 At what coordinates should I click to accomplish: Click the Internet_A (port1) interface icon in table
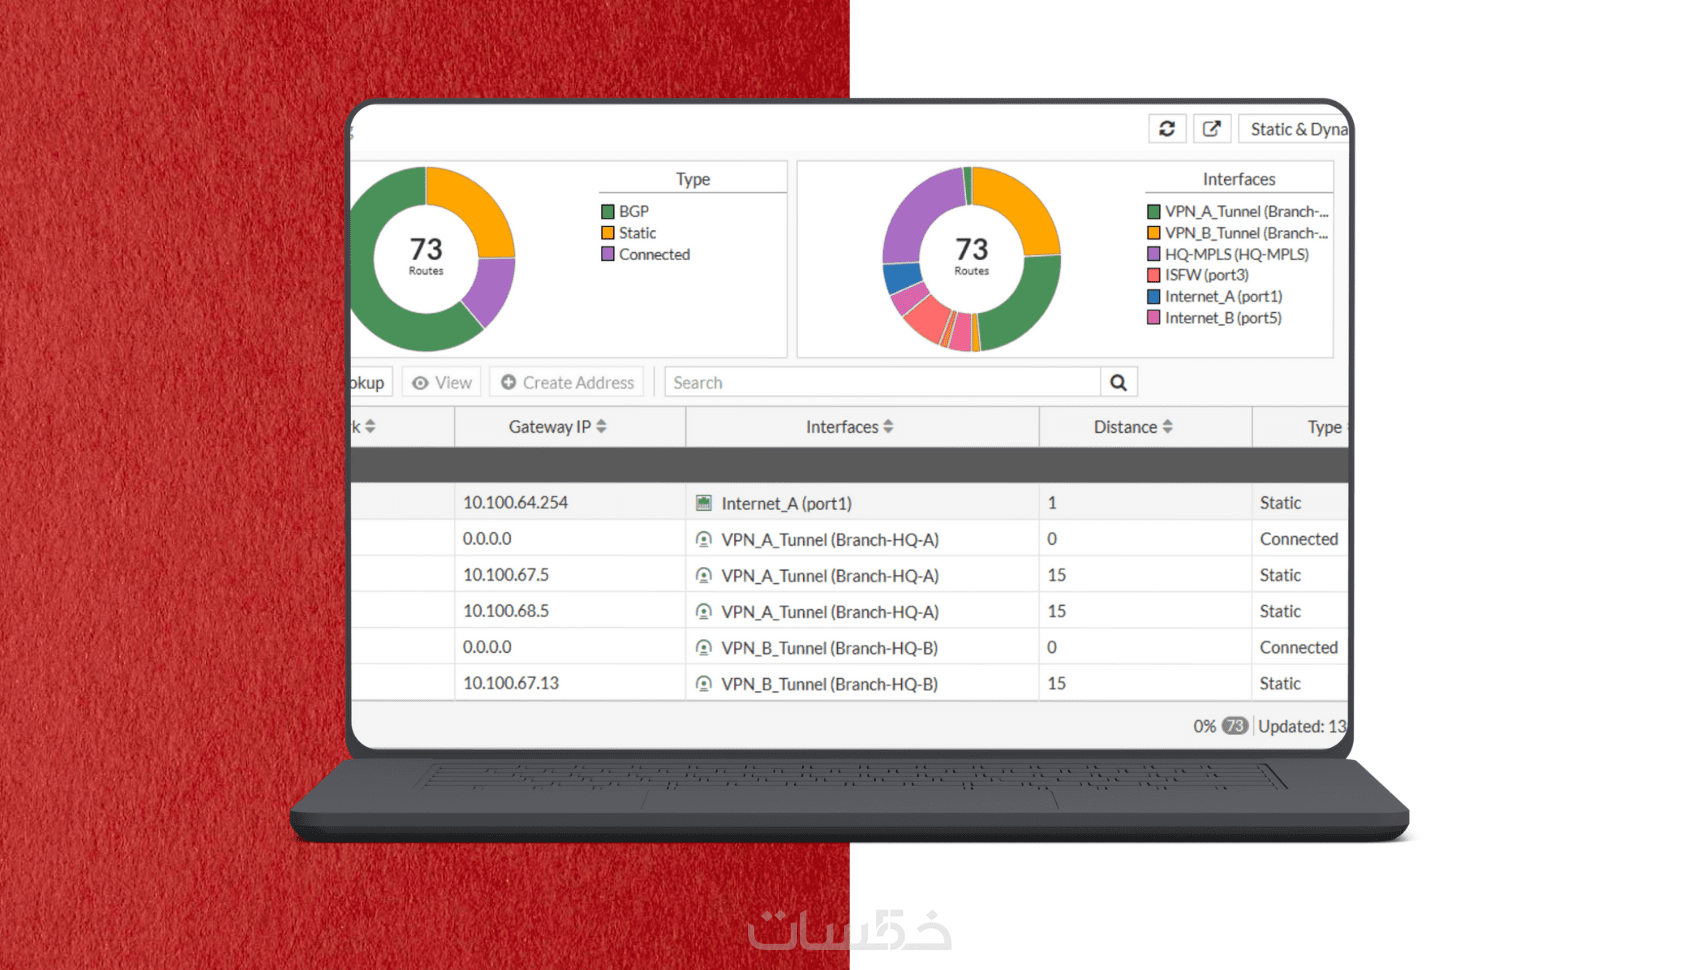704,503
